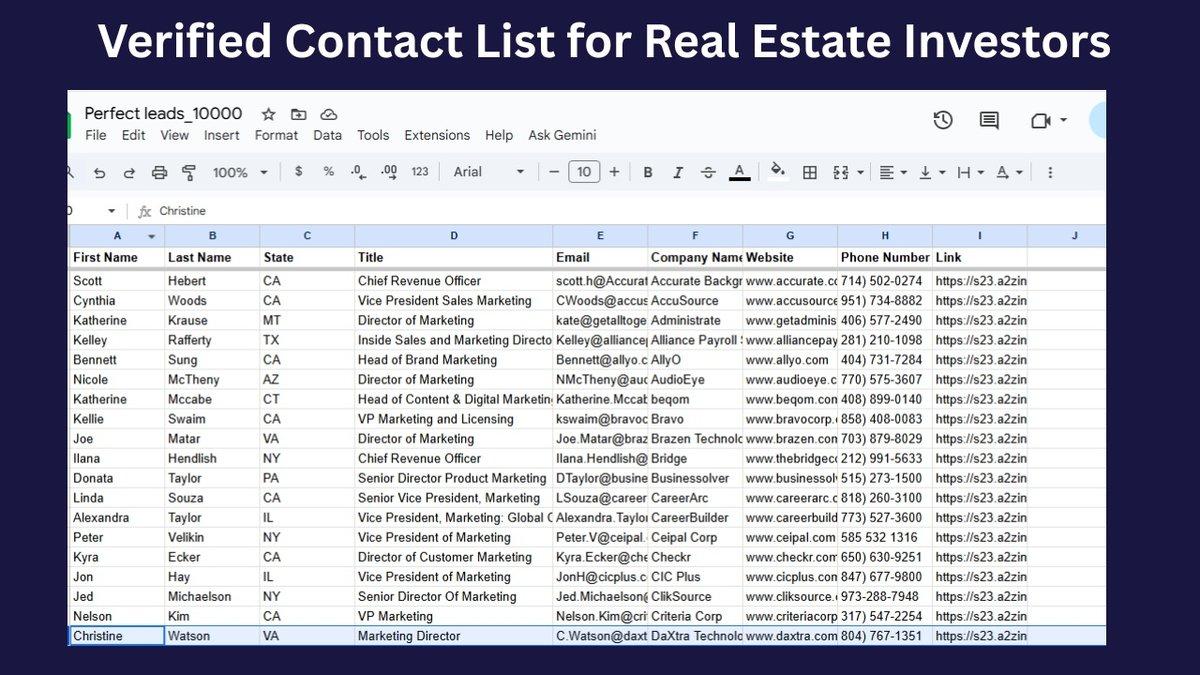Open text wrapping dropdown
The height and width of the screenshot is (675, 1200).
[970, 172]
